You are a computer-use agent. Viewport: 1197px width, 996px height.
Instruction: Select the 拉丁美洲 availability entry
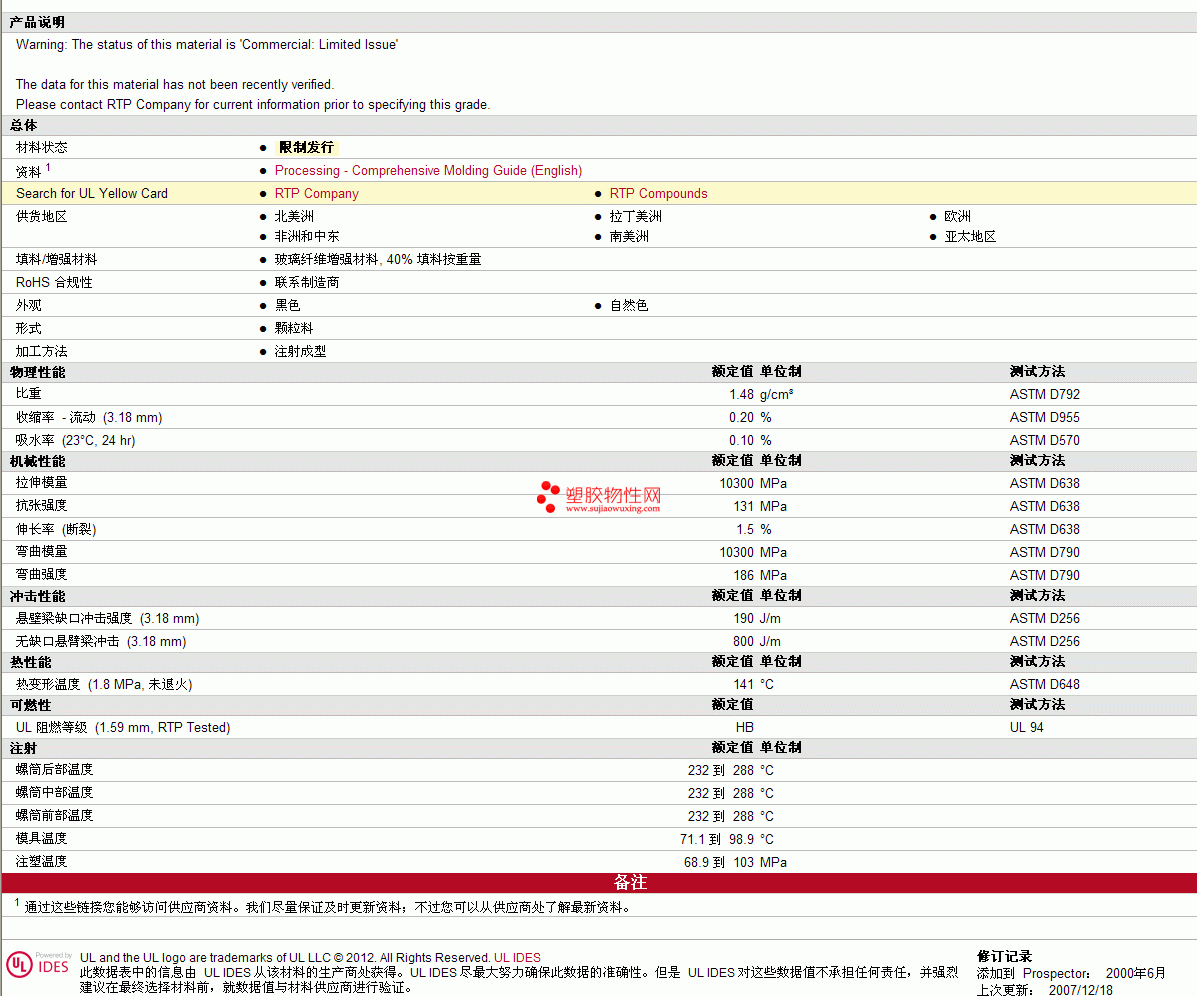[635, 217]
